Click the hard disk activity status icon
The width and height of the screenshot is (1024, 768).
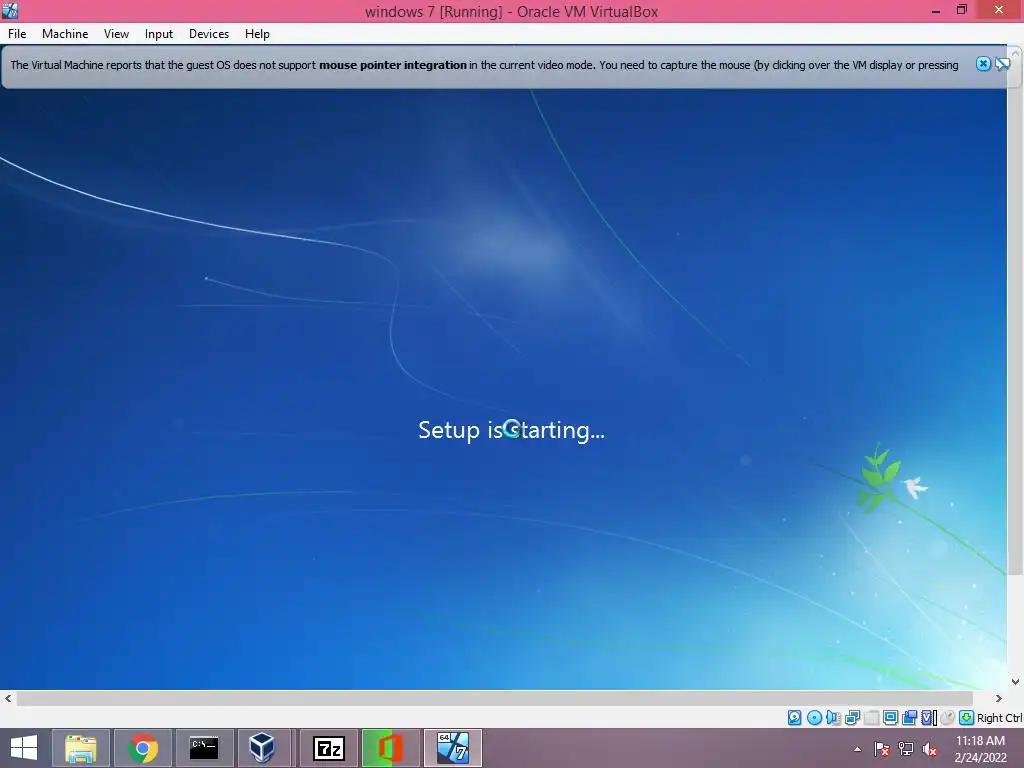coord(794,718)
